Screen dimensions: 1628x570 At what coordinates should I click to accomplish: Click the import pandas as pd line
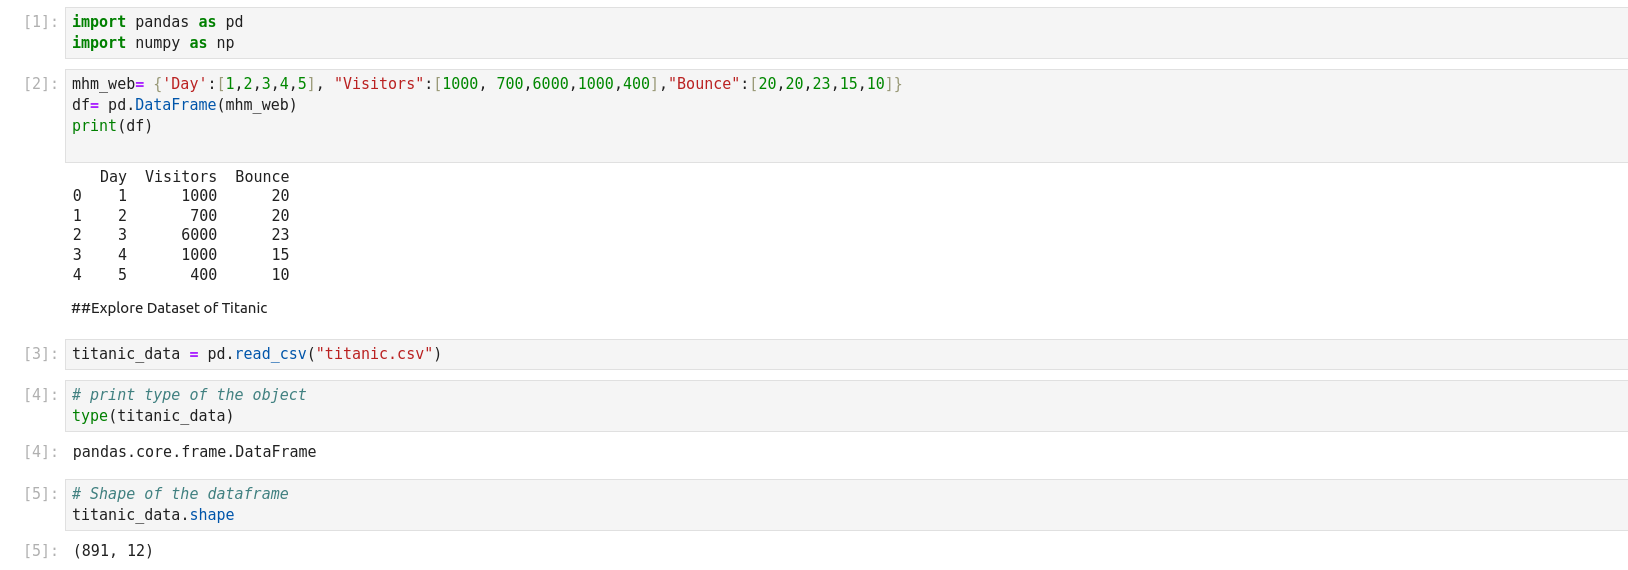tap(157, 22)
